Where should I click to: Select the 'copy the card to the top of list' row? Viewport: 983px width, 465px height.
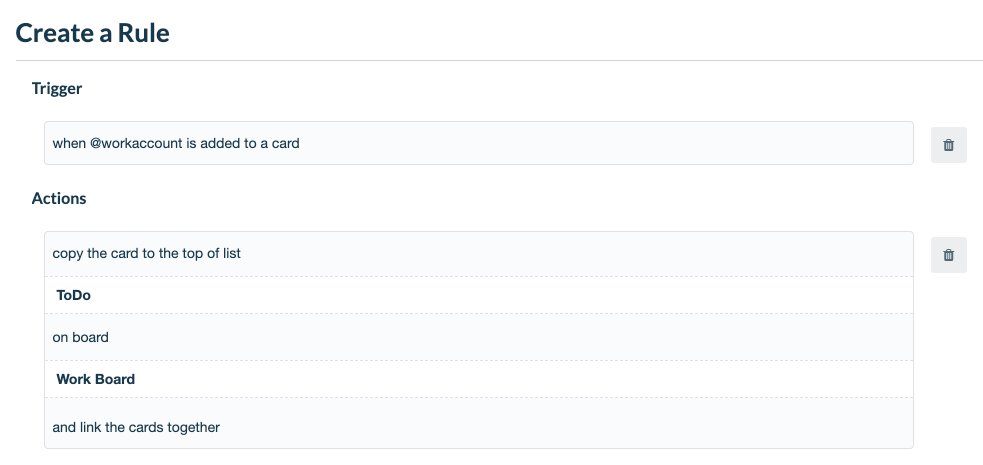[479, 254]
